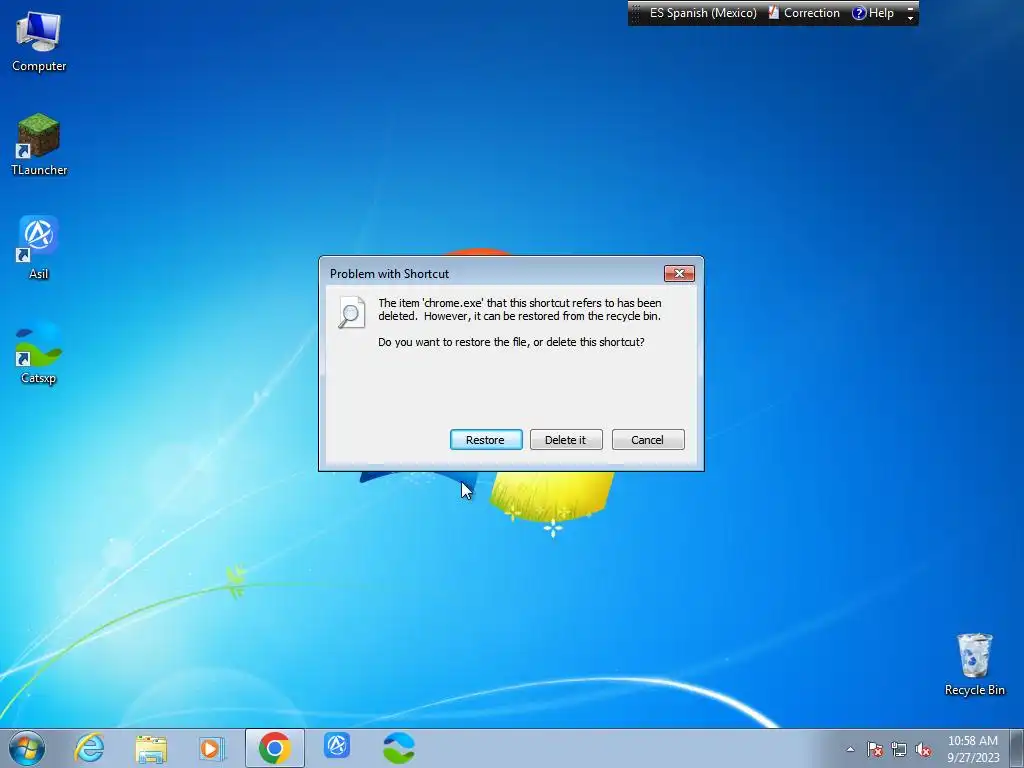Choose Delete it to remove the shortcut
The height and width of the screenshot is (768, 1024).
(x=566, y=440)
